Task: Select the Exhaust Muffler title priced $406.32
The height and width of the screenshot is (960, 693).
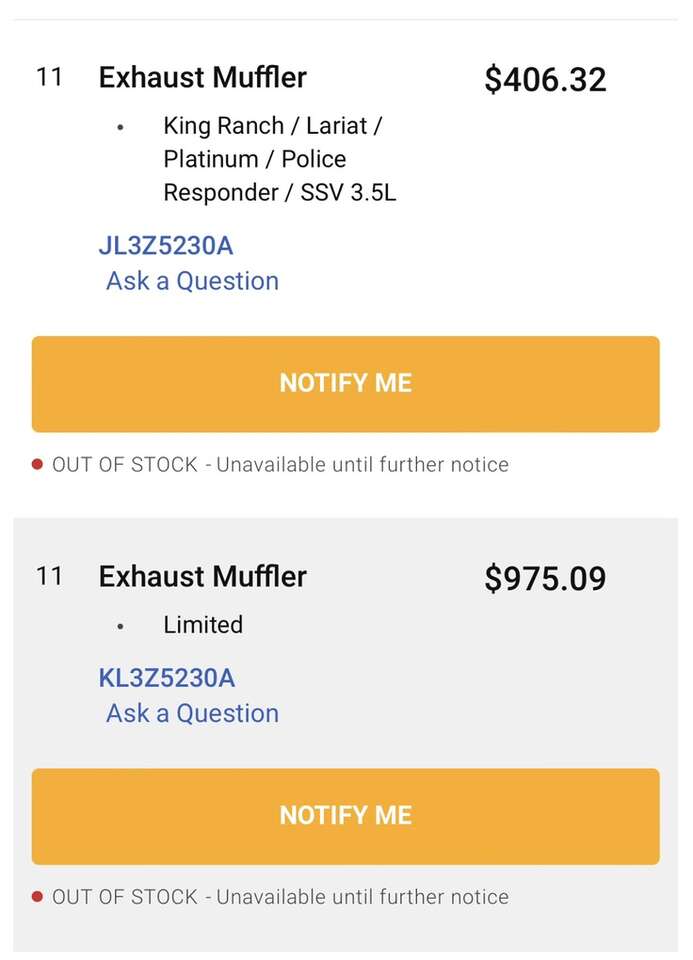Action: [x=202, y=77]
